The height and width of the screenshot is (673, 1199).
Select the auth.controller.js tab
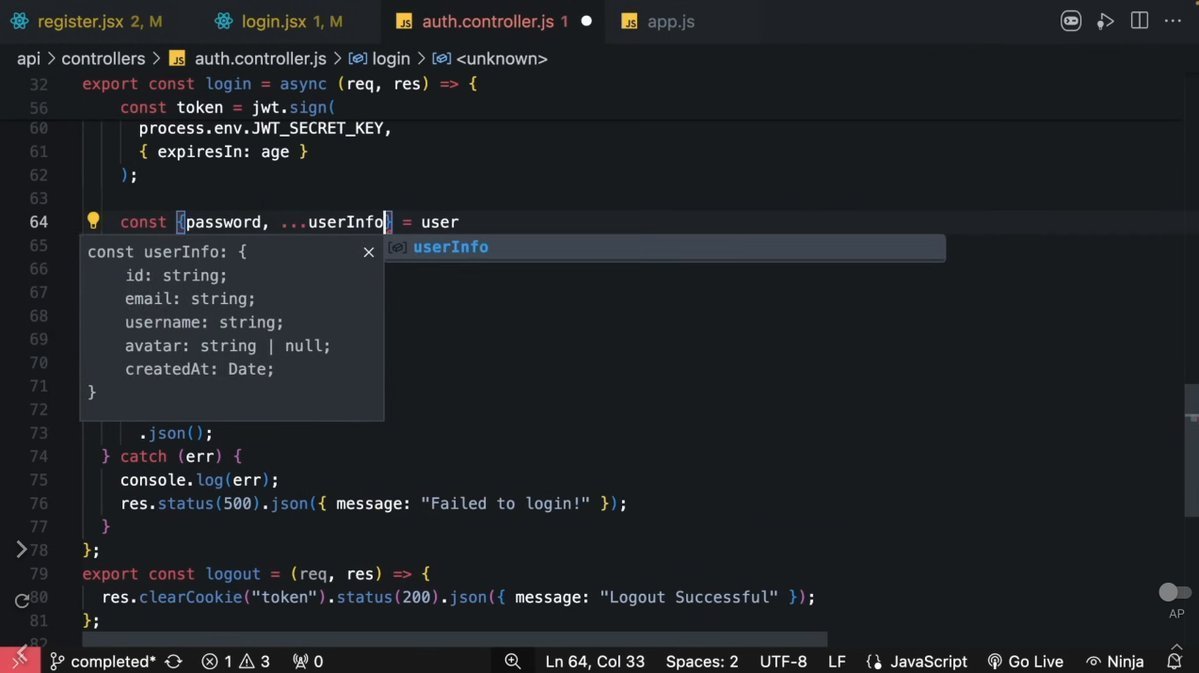[495, 21]
